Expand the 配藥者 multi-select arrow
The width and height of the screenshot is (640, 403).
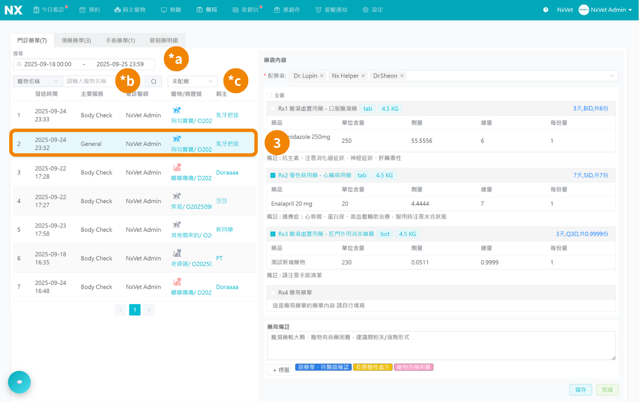coord(611,76)
